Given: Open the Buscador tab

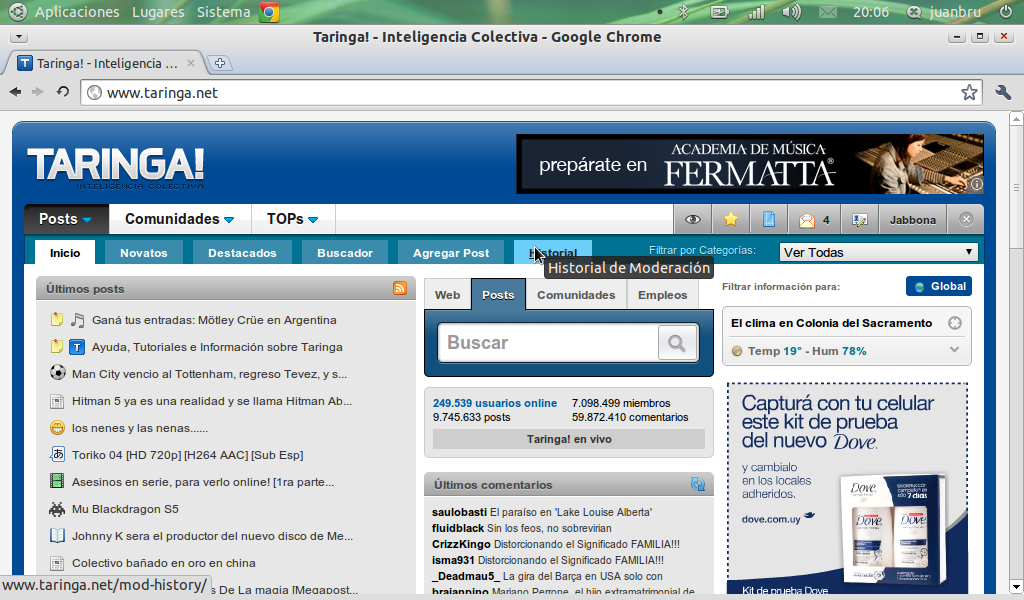Looking at the screenshot, I should coord(345,253).
